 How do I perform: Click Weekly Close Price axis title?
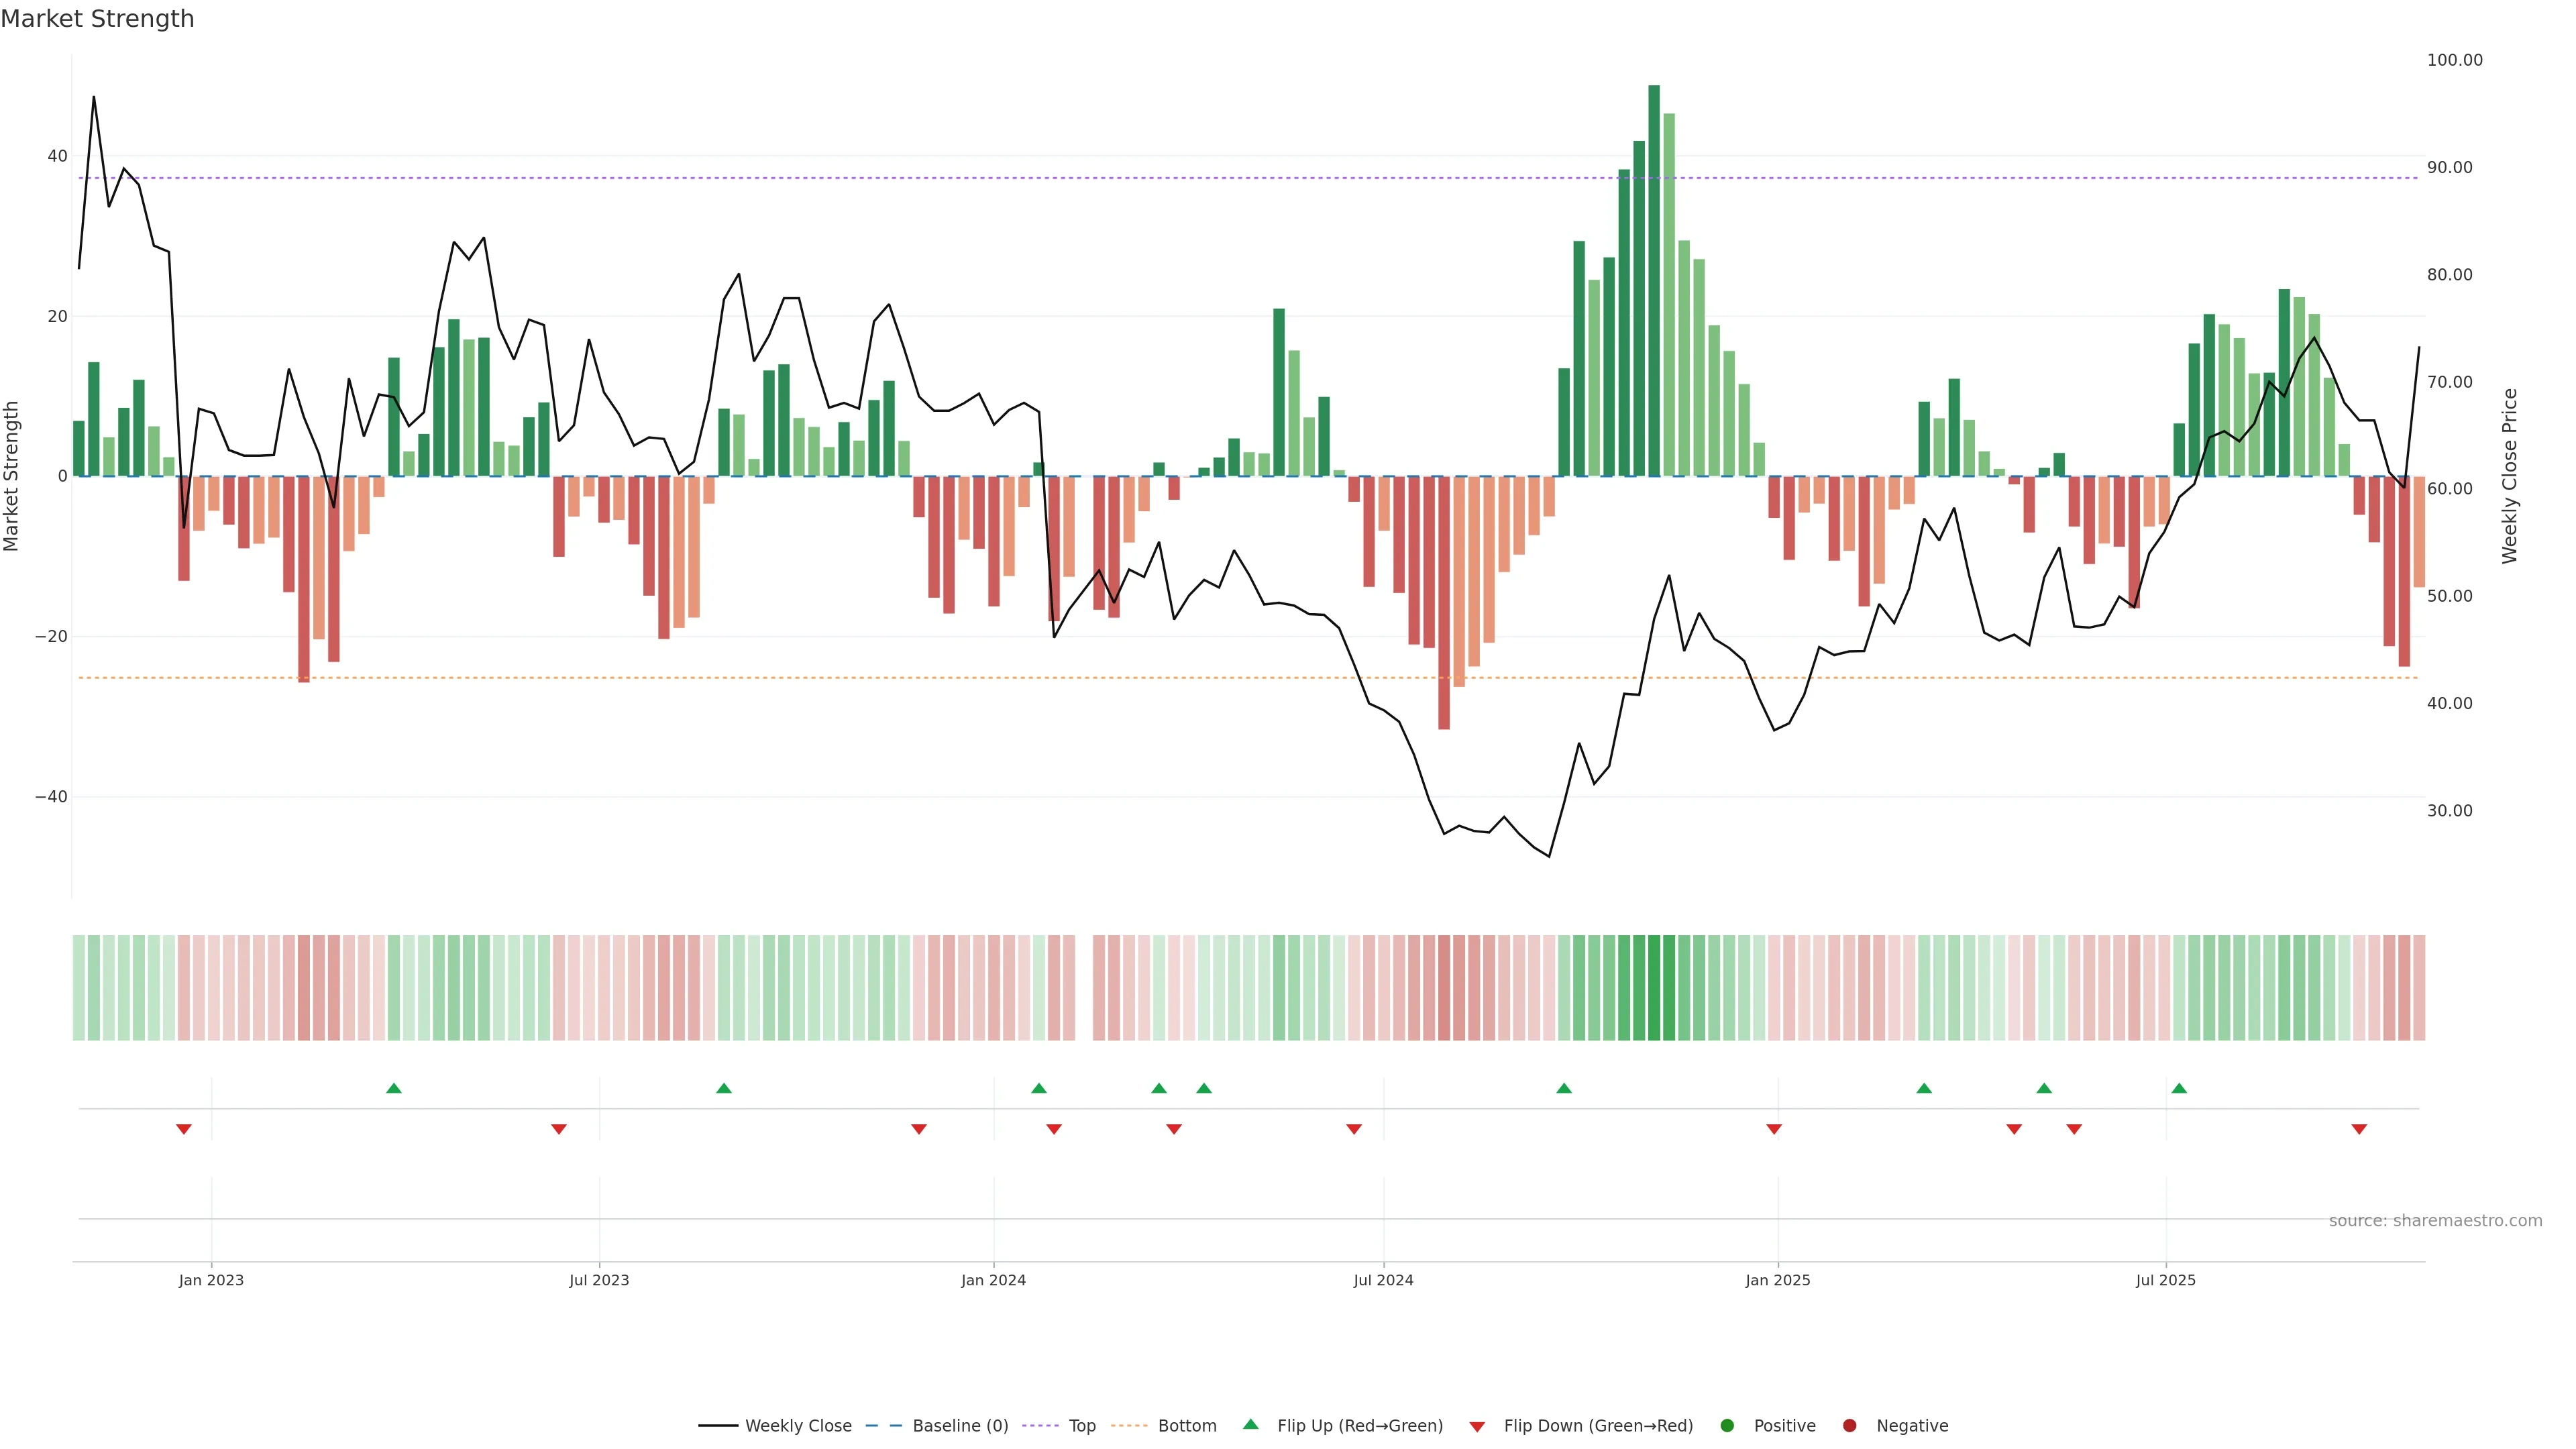[x=2510, y=476]
